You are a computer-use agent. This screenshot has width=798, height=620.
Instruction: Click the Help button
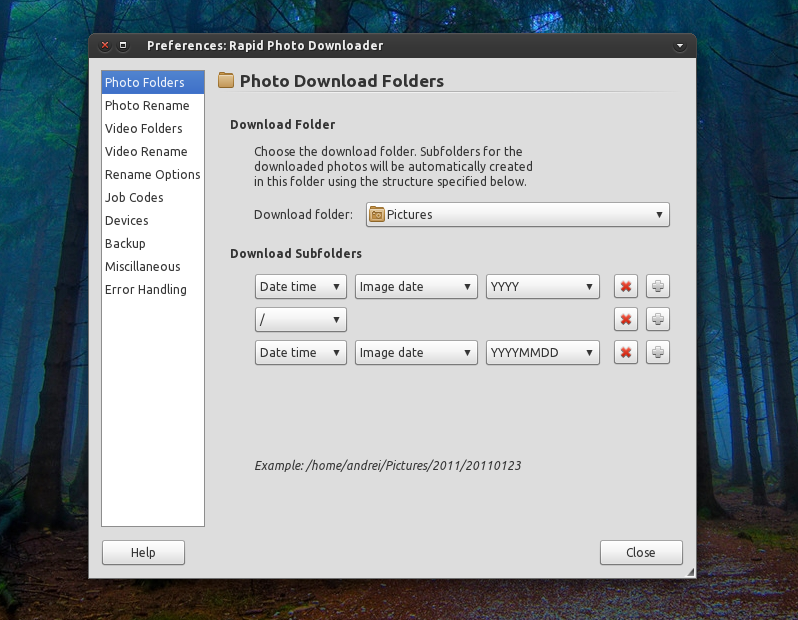pos(143,552)
